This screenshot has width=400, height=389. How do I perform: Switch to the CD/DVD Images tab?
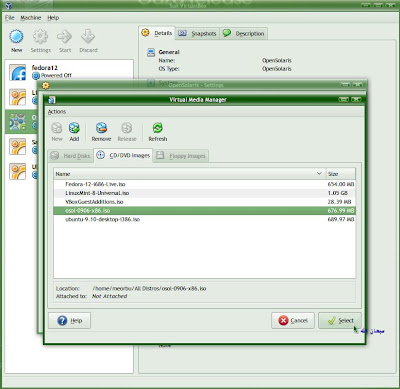coord(123,155)
